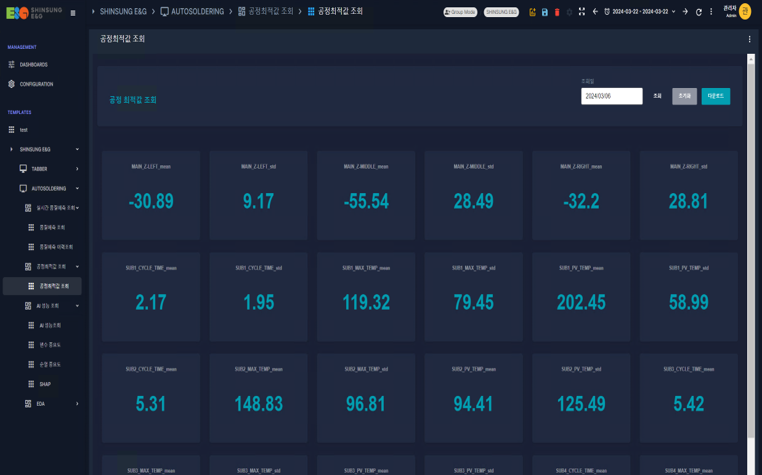Click the date input showing 2024/03/06
This screenshot has height=475, width=762.
(x=612, y=96)
